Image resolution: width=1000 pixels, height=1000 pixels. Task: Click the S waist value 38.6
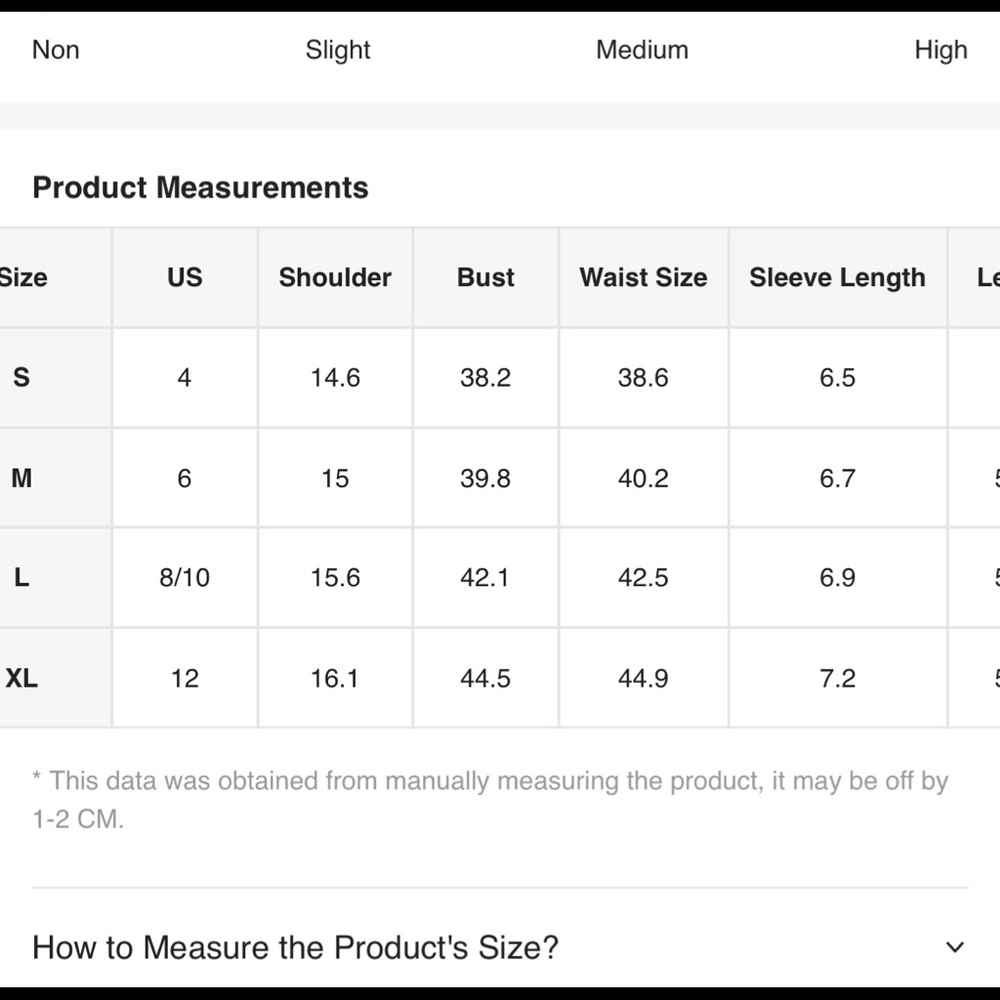pos(643,377)
